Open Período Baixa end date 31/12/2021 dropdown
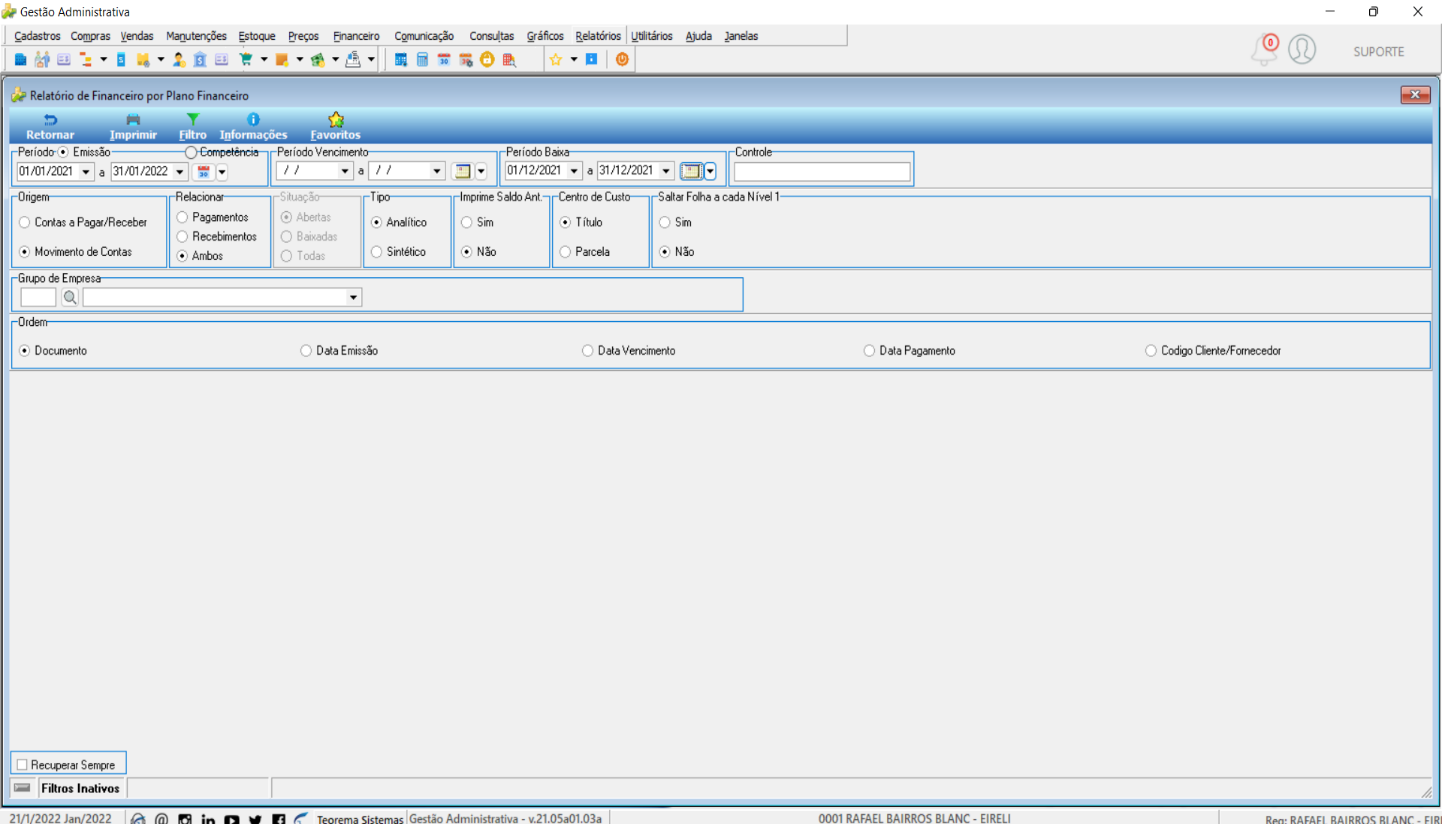Image resolution: width=1442 pixels, height=824 pixels. click(x=667, y=171)
